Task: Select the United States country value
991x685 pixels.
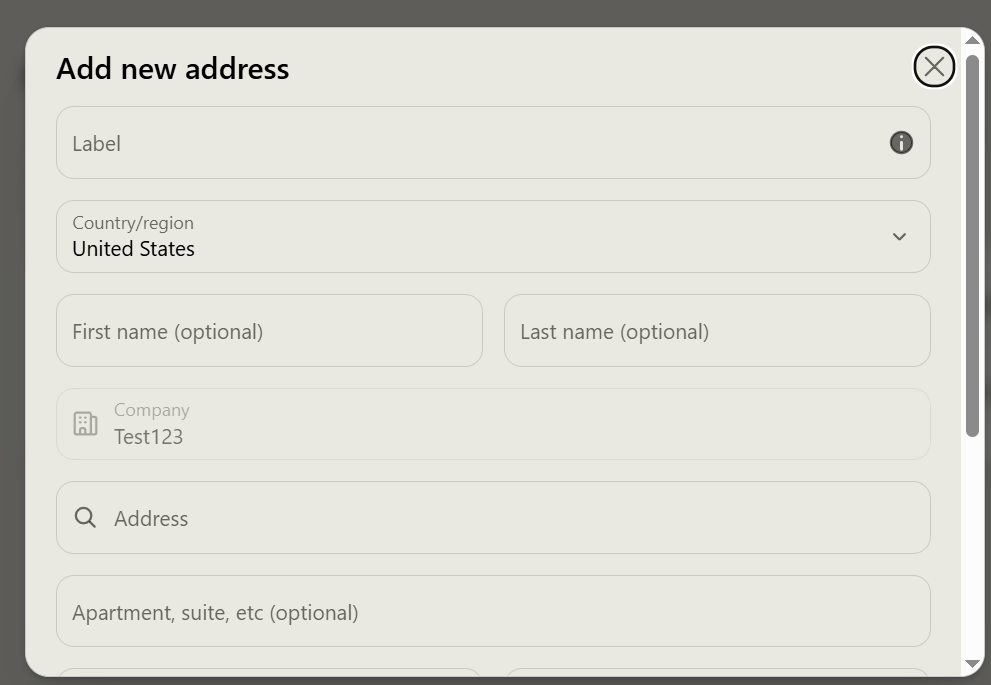Action: click(x=133, y=249)
